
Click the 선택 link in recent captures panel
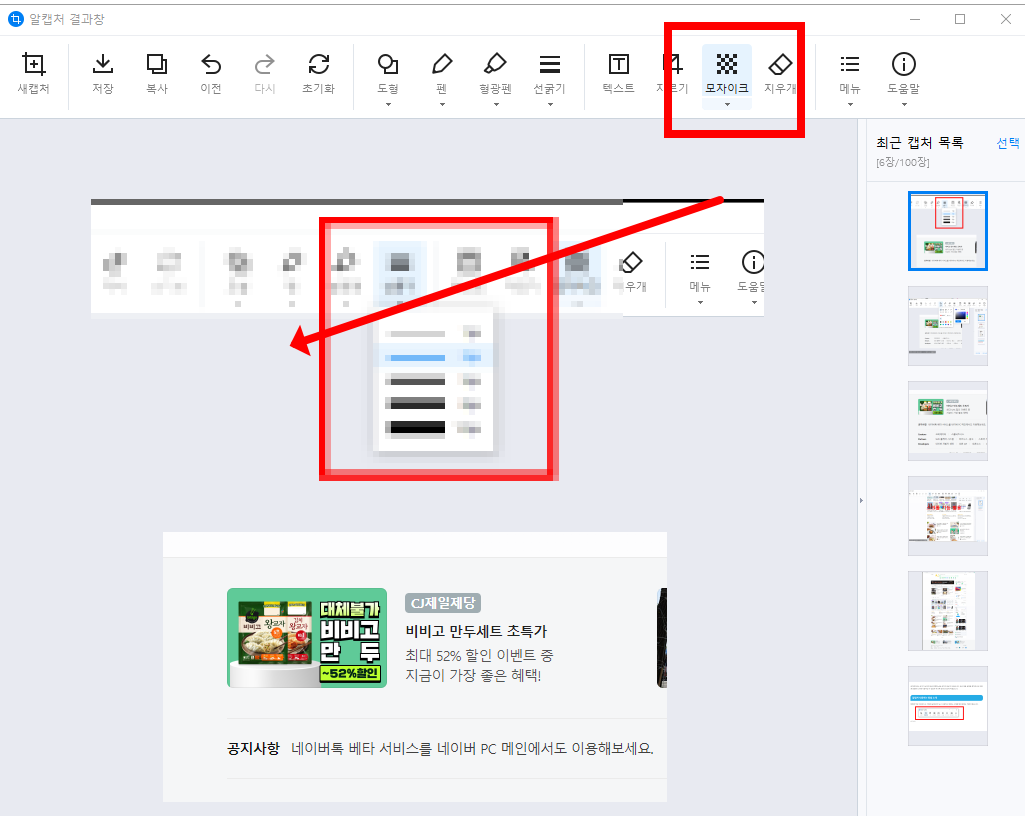point(1008,142)
